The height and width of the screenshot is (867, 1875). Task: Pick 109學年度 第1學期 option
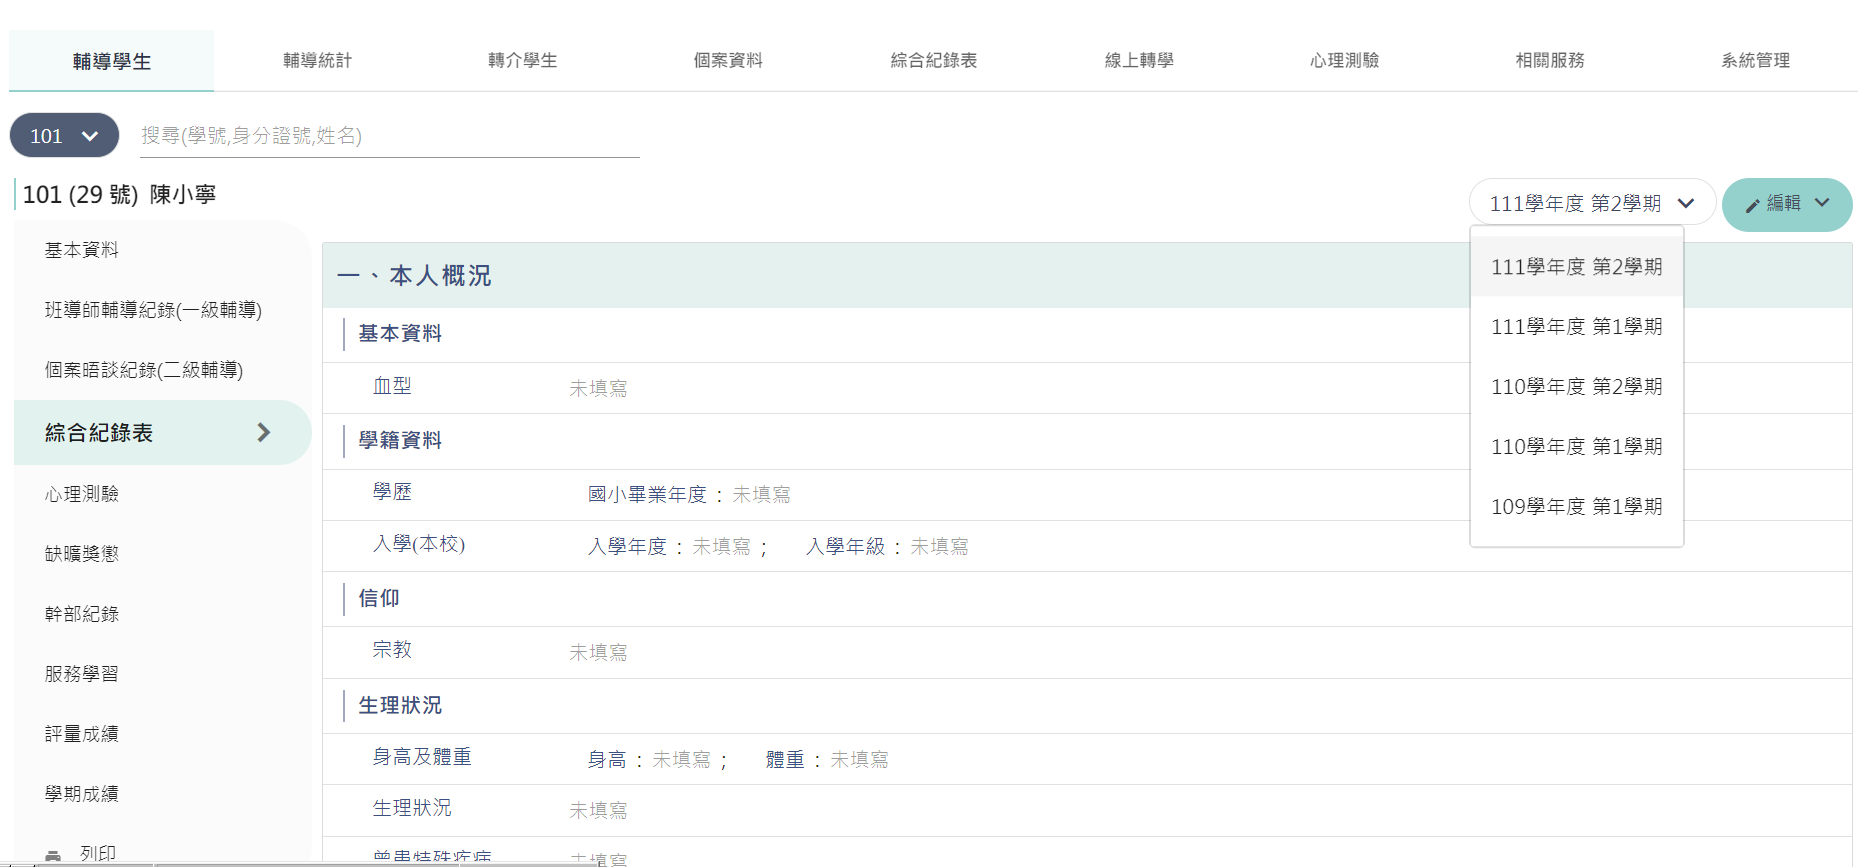pos(1577,507)
